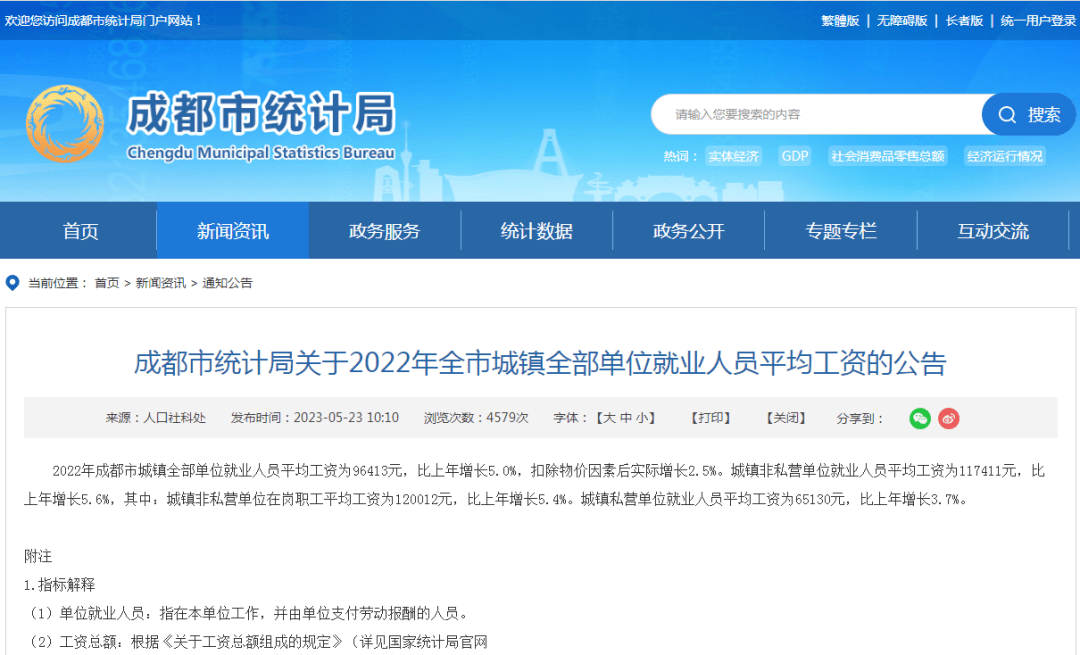This screenshot has width=1080, height=655.
Task: Set font size to 小
Action: click(642, 418)
